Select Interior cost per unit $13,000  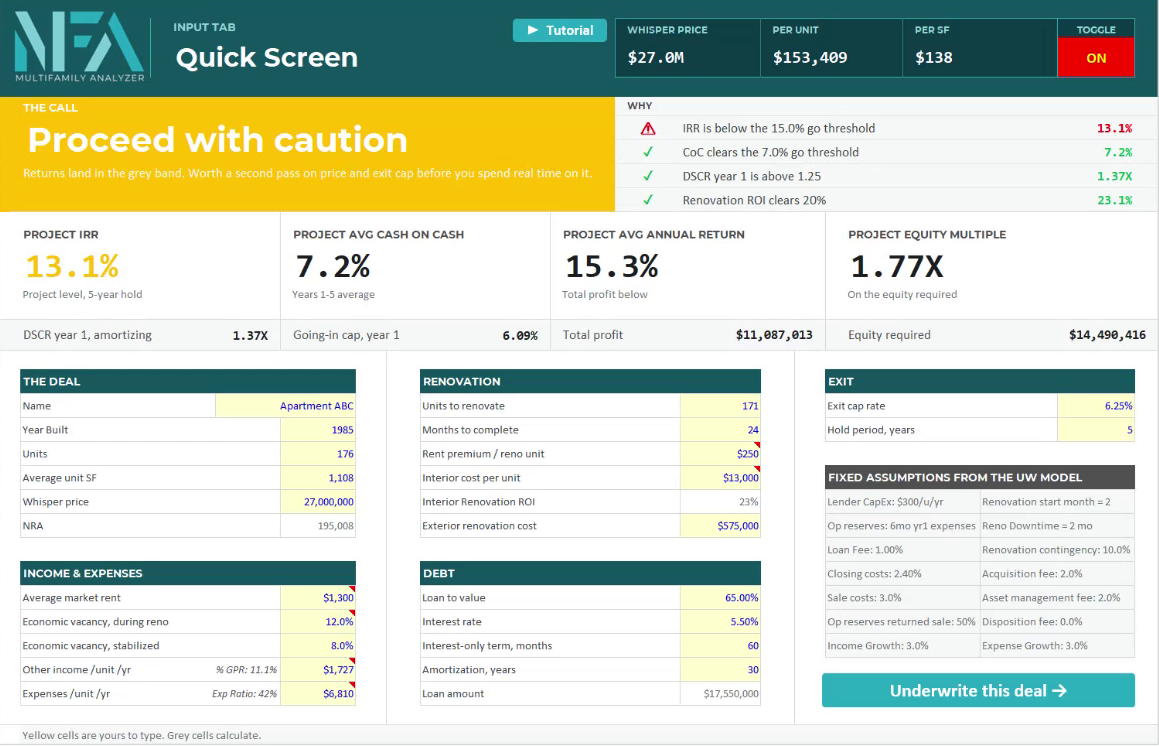click(x=720, y=478)
